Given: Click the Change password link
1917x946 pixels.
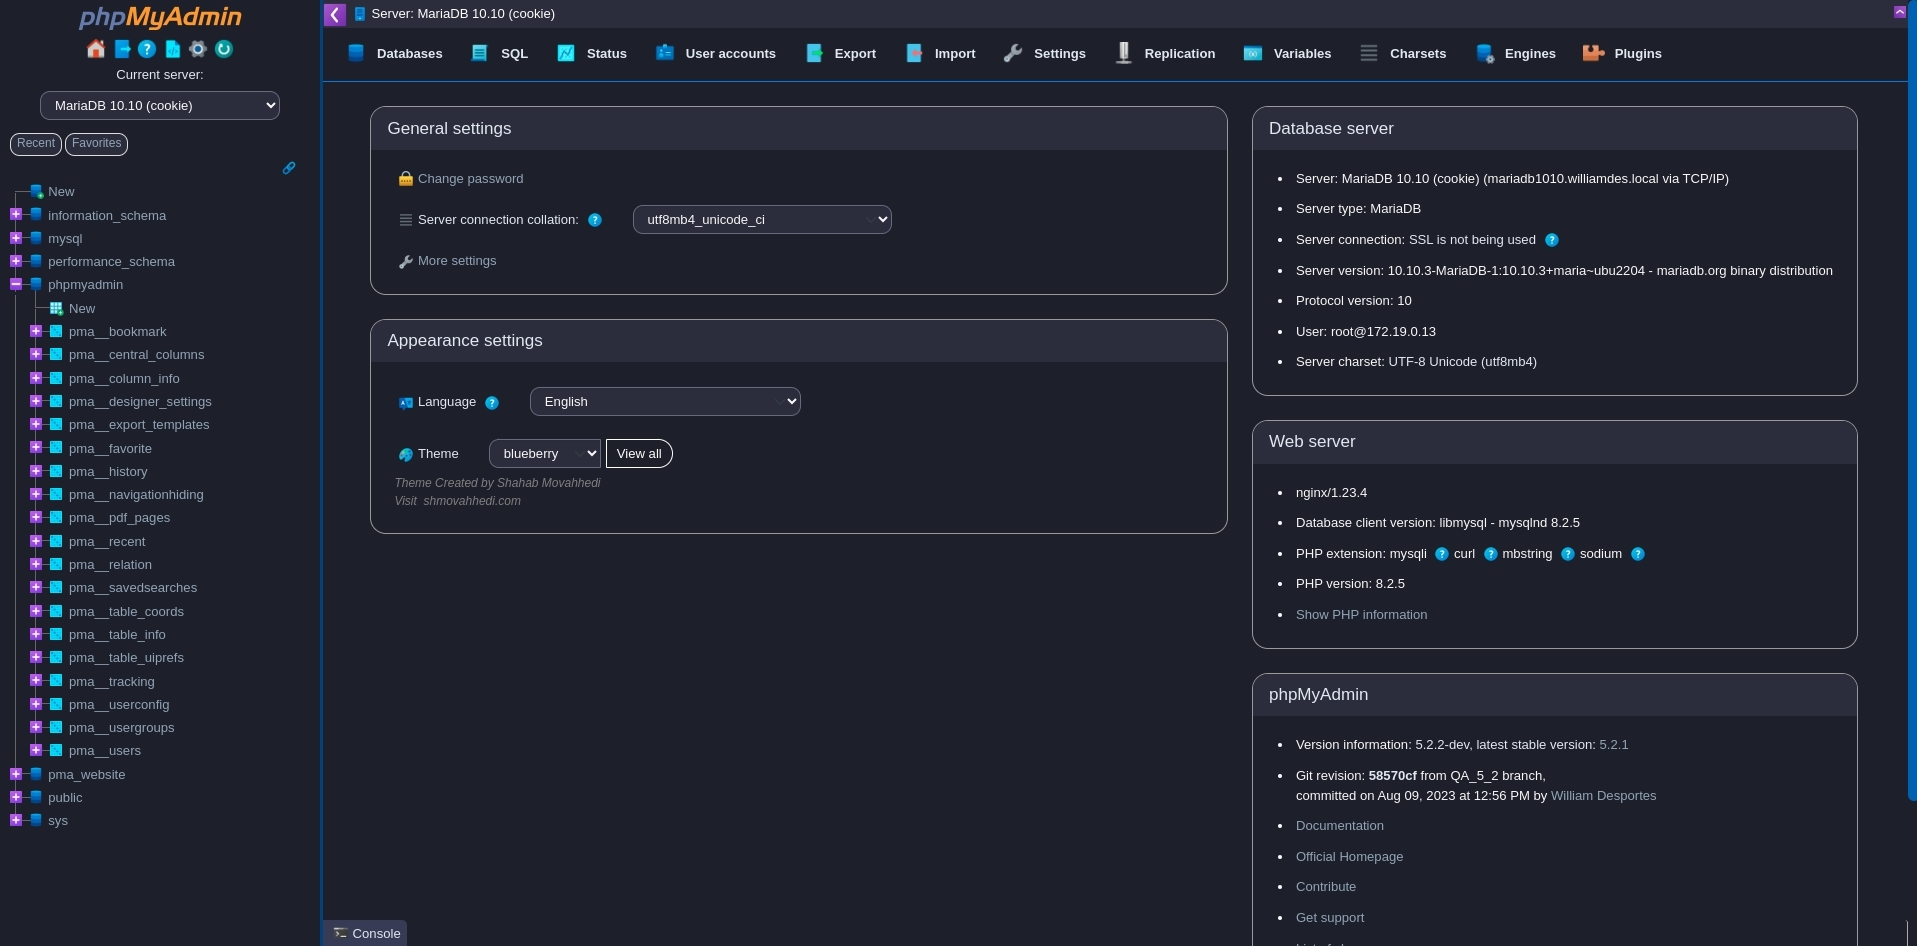Looking at the screenshot, I should [x=470, y=179].
